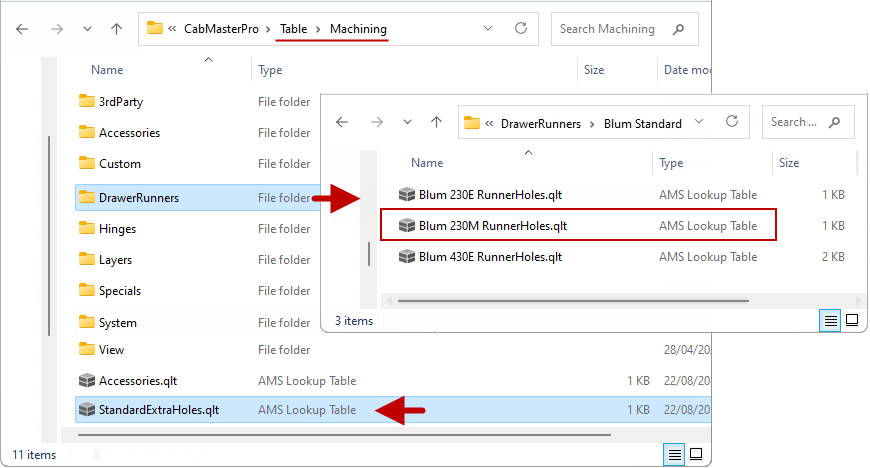Viewport: 870px width, 468px height.
Task: Click the Machining breadcrumb segment
Action: [358, 29]
